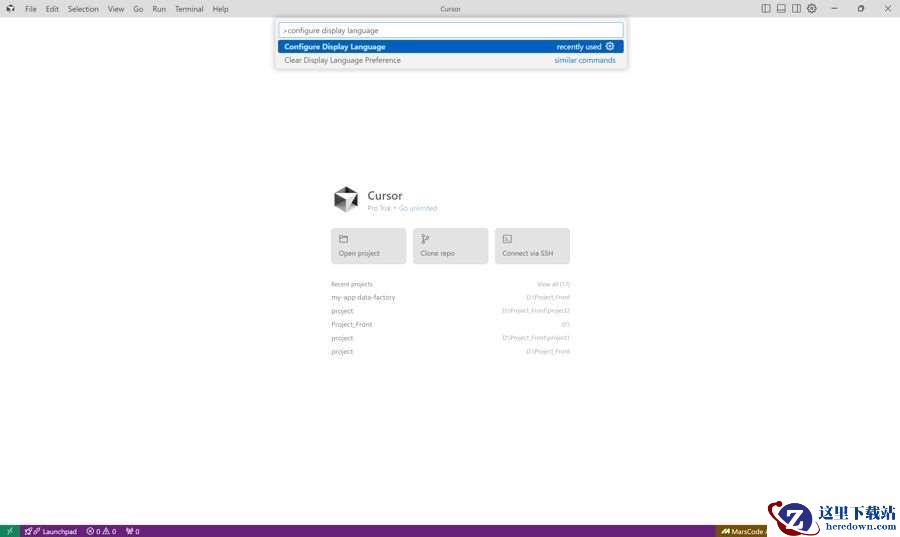Click the Open project button
This screenshot has width=900, height=537.
(368, 246)
